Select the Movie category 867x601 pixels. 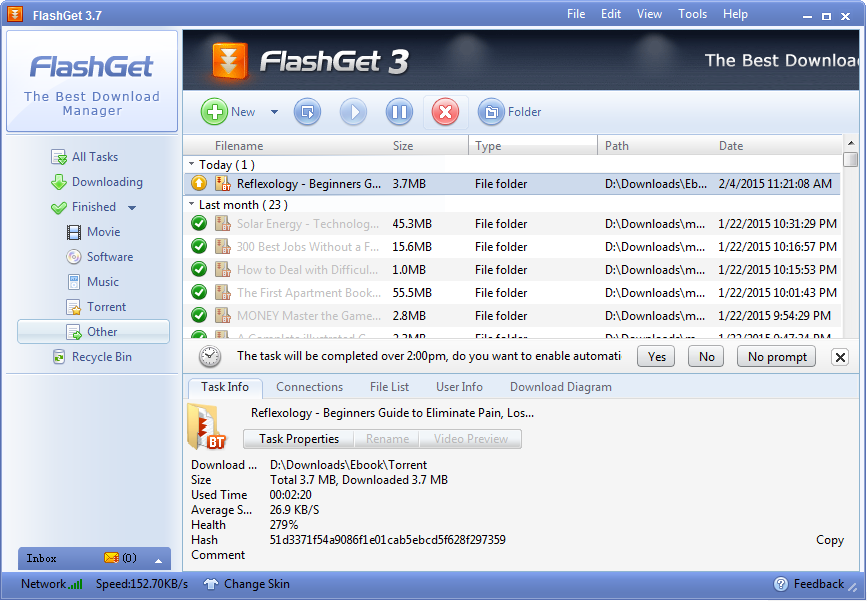(93, 232)
